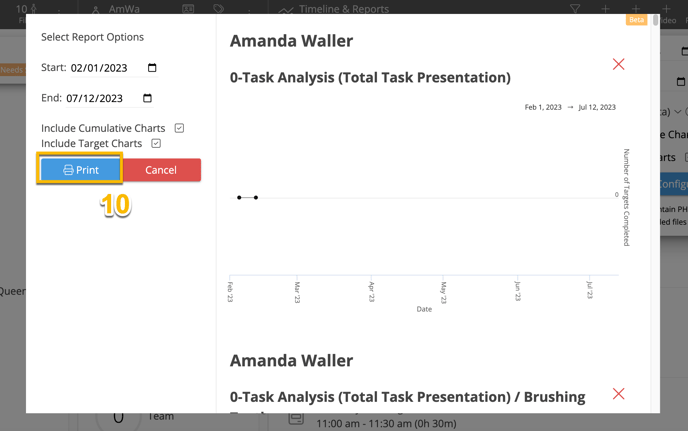
Task: Click the Timeline & Reports chart icon
Action: coord(286,10)
